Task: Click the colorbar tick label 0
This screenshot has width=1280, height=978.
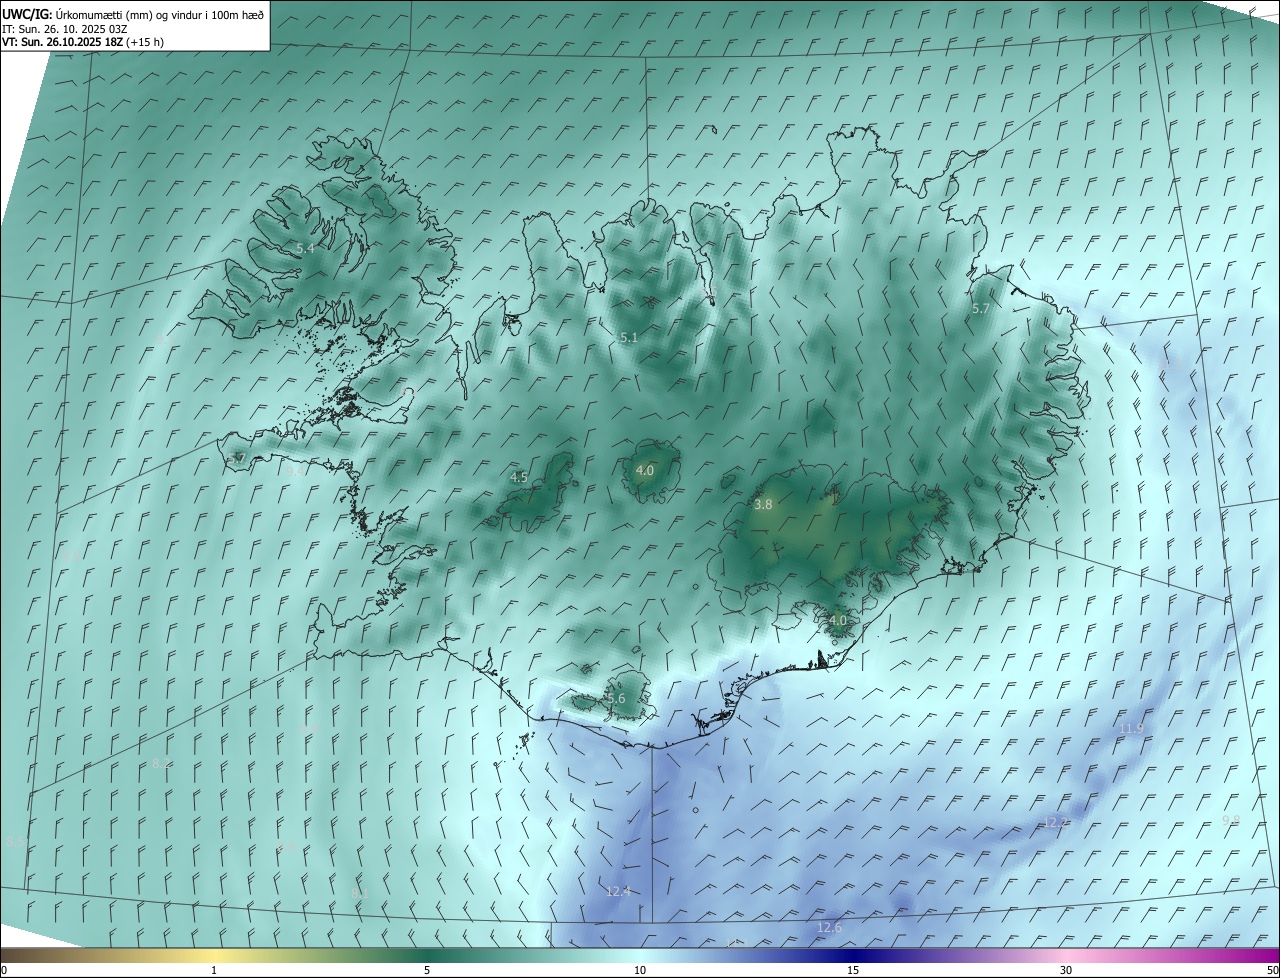Action: tap(4, 970)
